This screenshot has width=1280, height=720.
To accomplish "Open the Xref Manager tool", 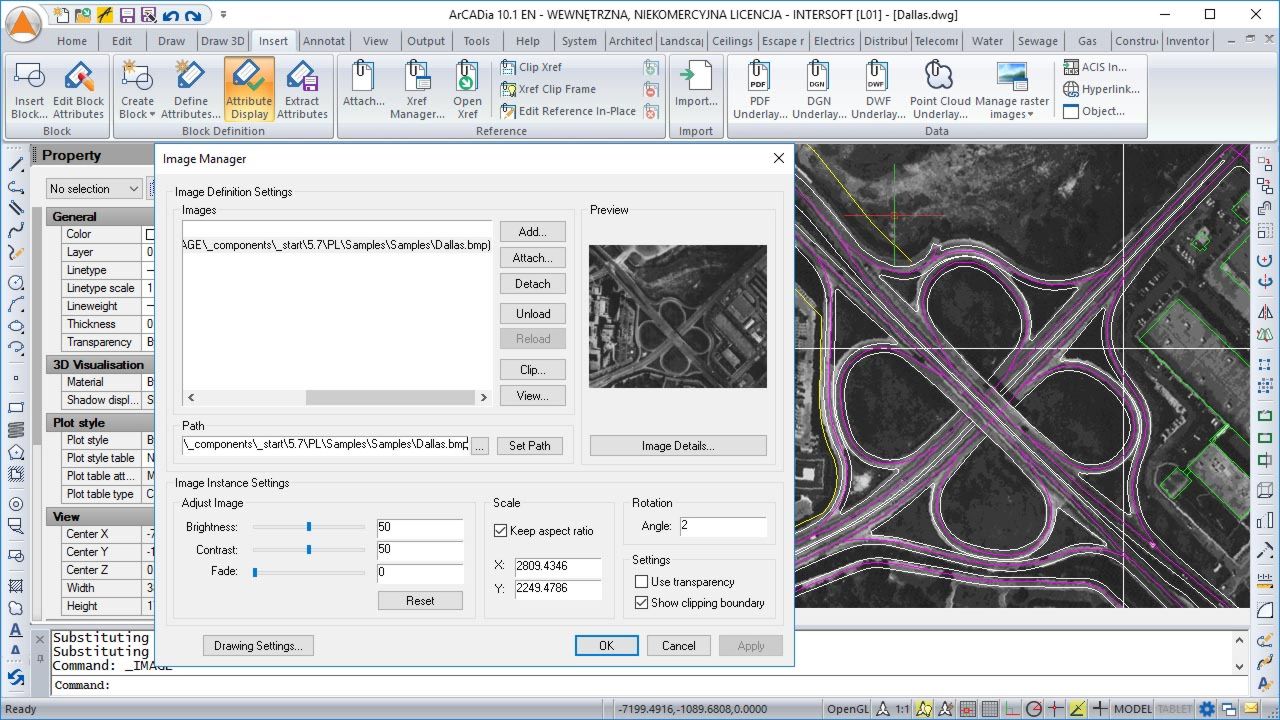I will (417, 78).
